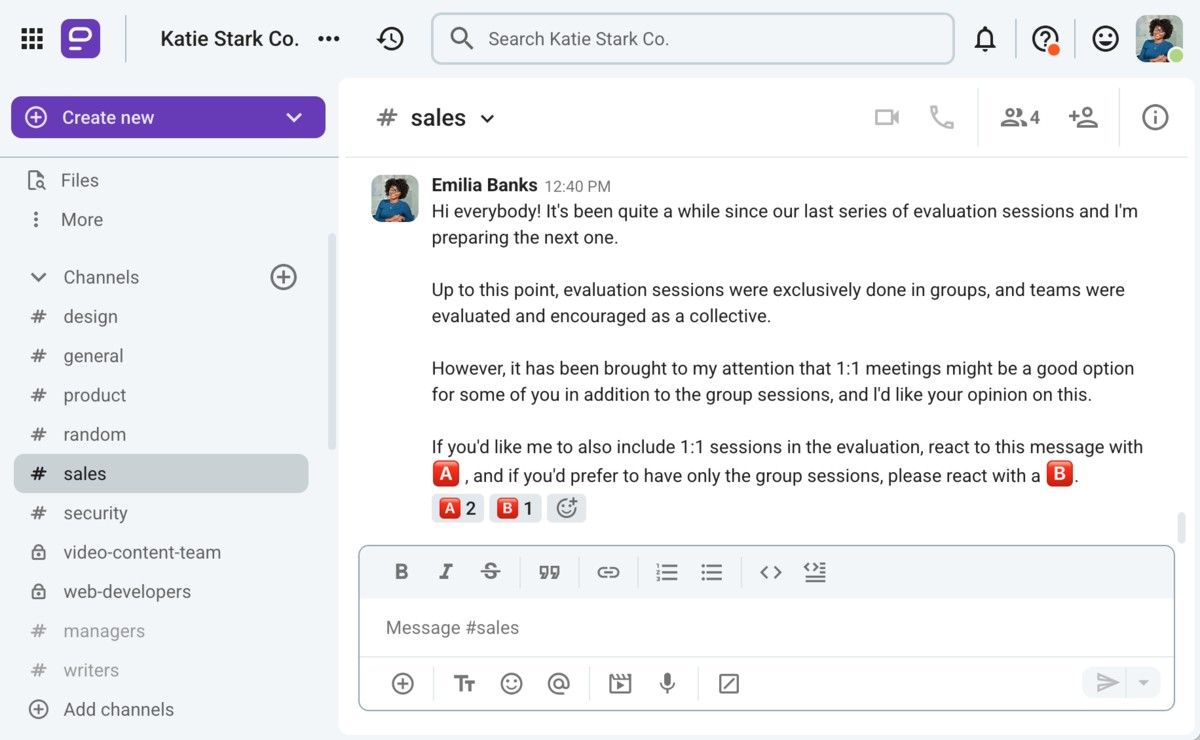Open the notifications bell
Image resolution: width=1200 pixels, height=740 pixels.
(x=985, y=39)
